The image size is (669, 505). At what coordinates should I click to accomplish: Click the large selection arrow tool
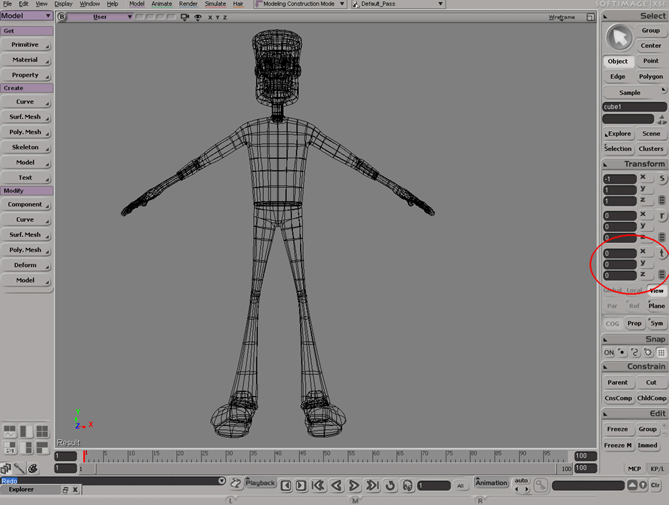(x=619, y=37)
